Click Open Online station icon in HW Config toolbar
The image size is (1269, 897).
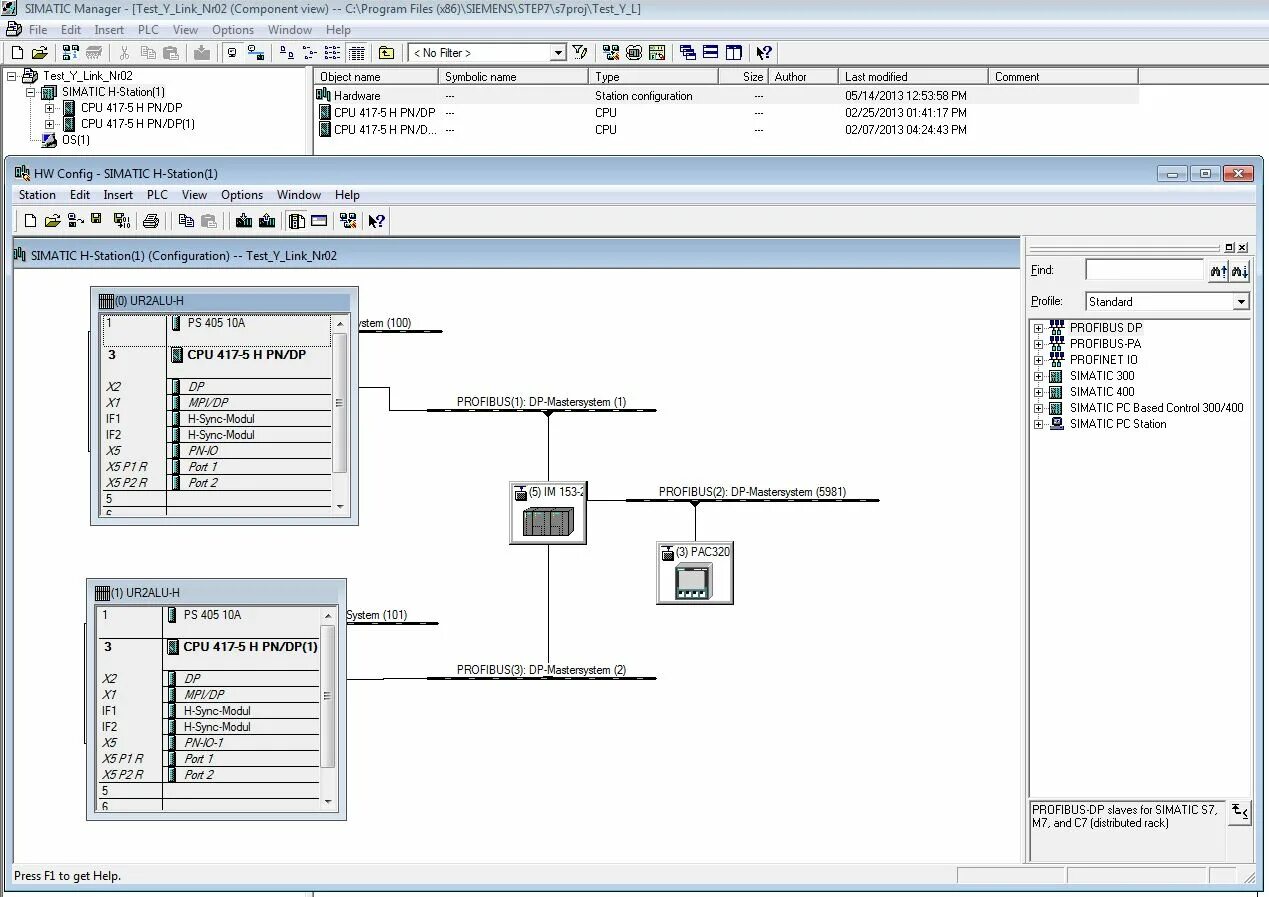(75, 221)
